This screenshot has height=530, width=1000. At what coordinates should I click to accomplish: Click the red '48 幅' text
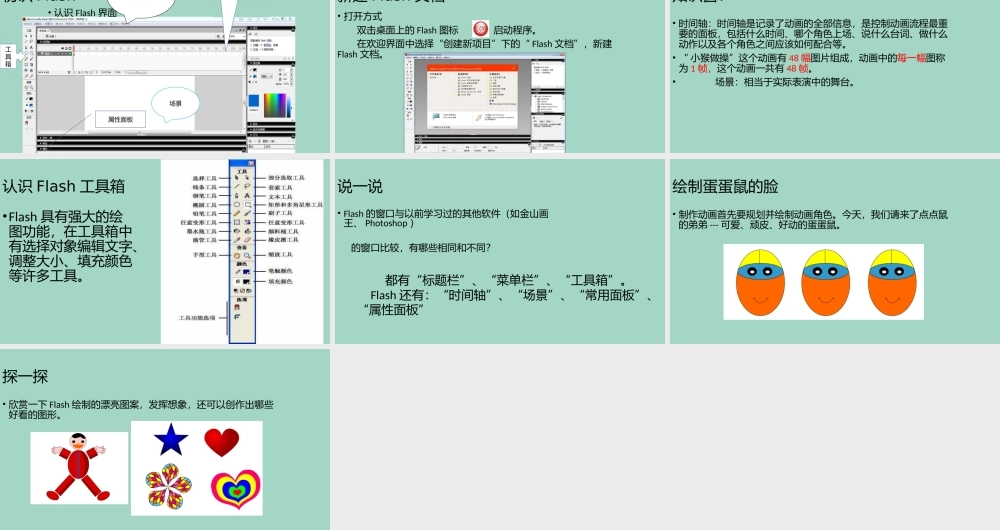799,57
